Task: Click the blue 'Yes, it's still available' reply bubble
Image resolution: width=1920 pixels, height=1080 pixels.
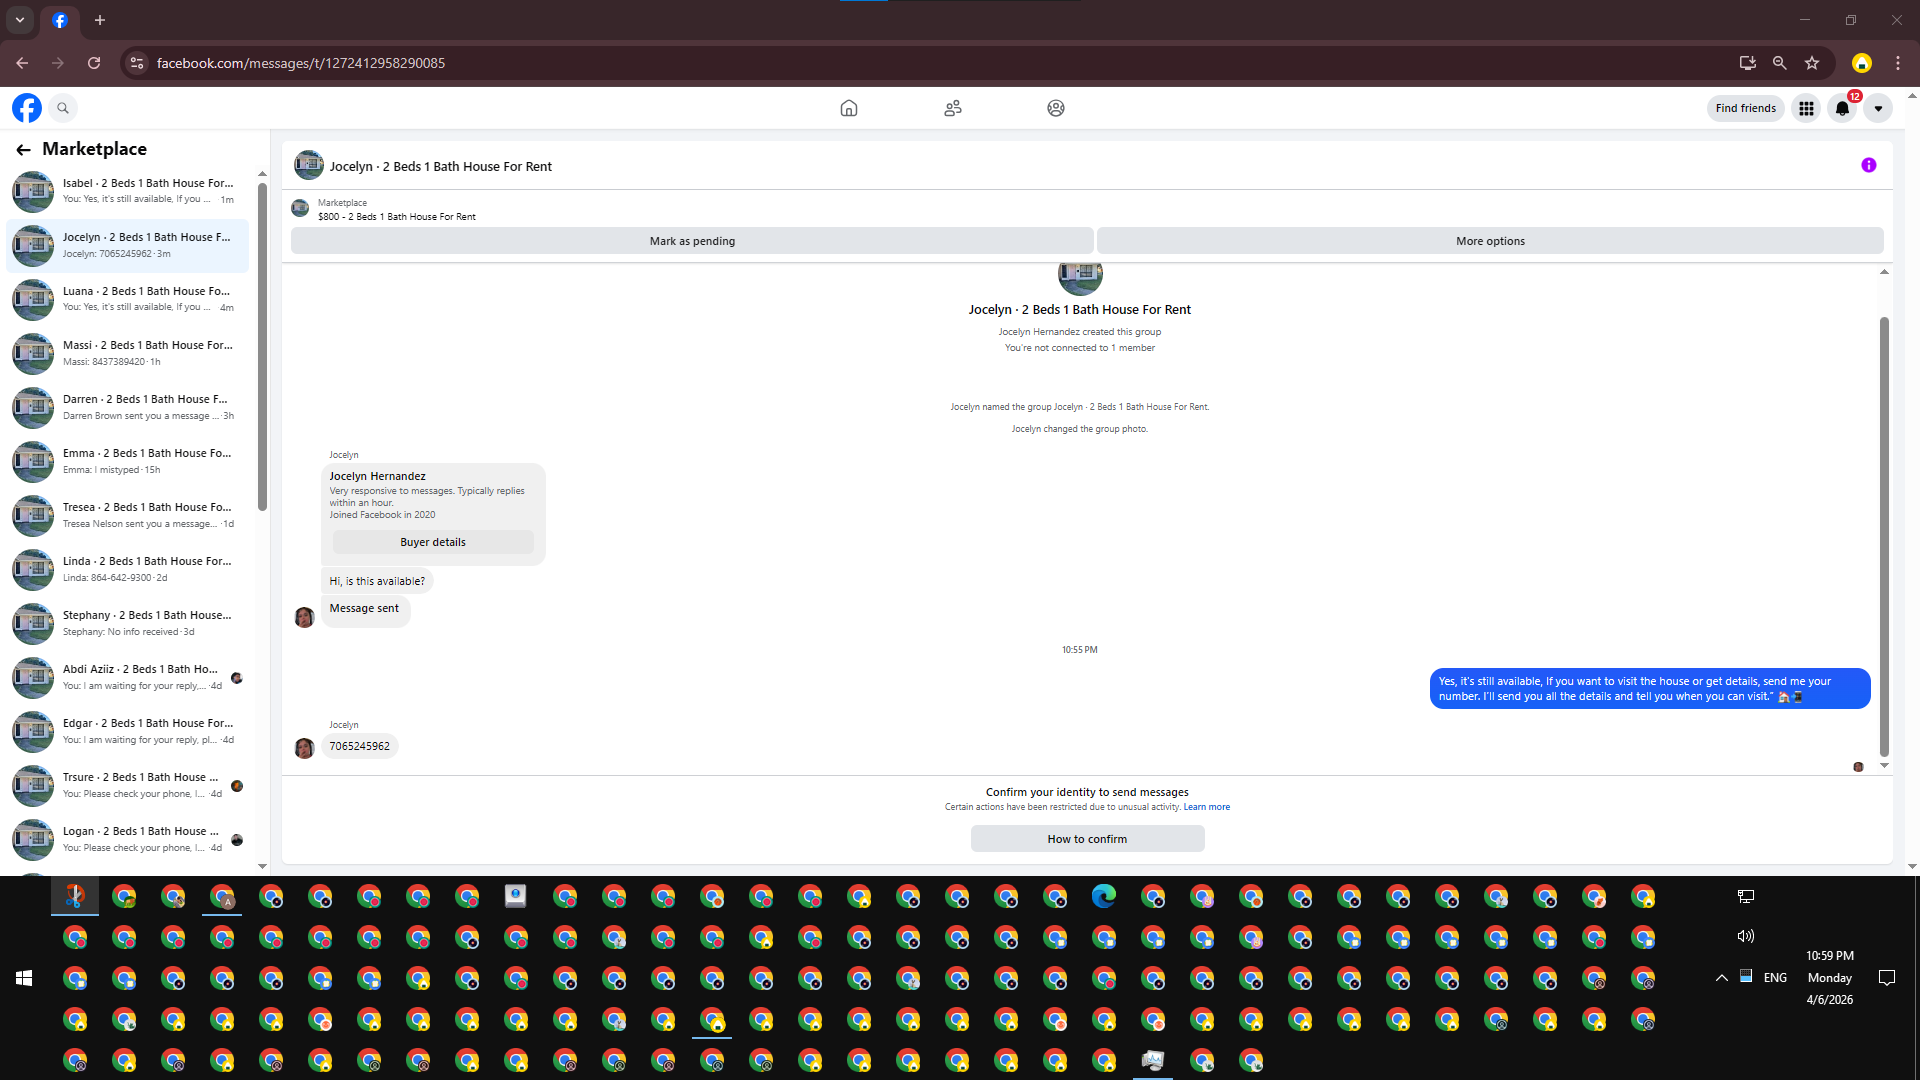Action: 1650,689
